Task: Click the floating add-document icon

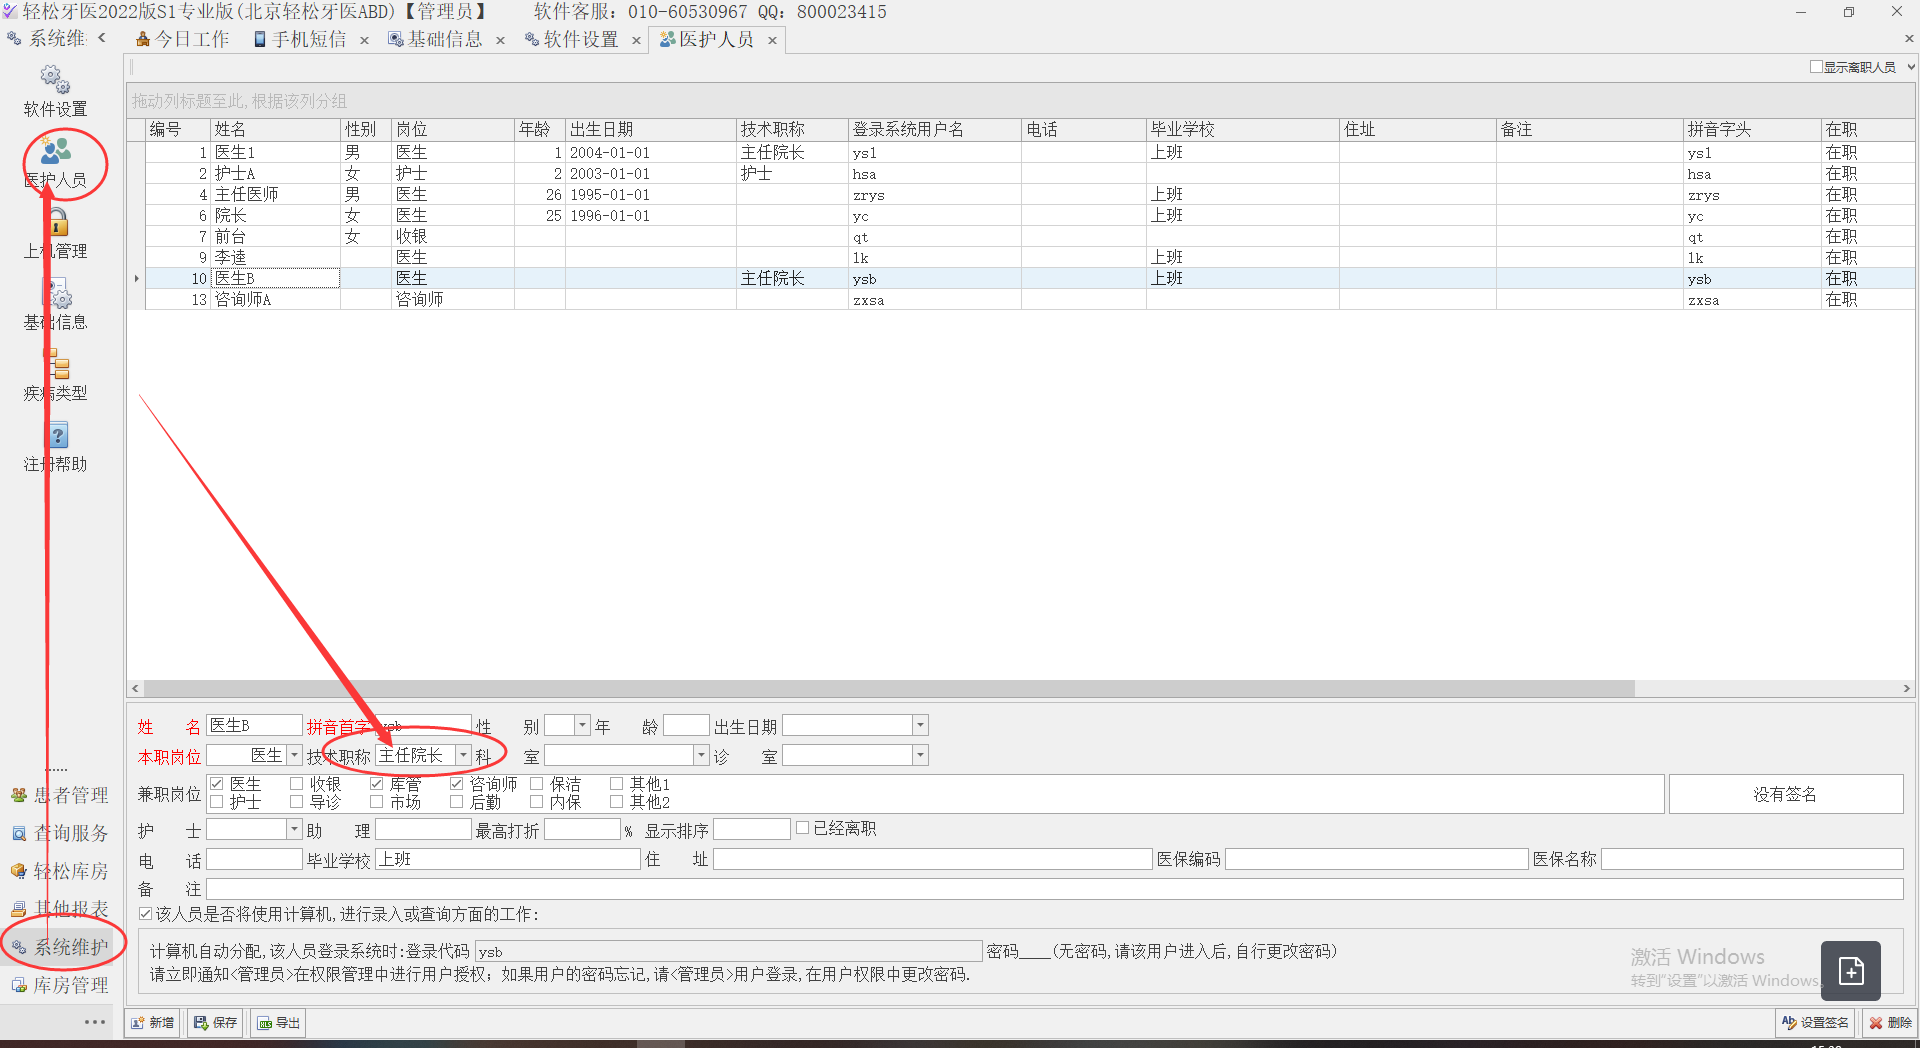Action: coord(1851,970)
